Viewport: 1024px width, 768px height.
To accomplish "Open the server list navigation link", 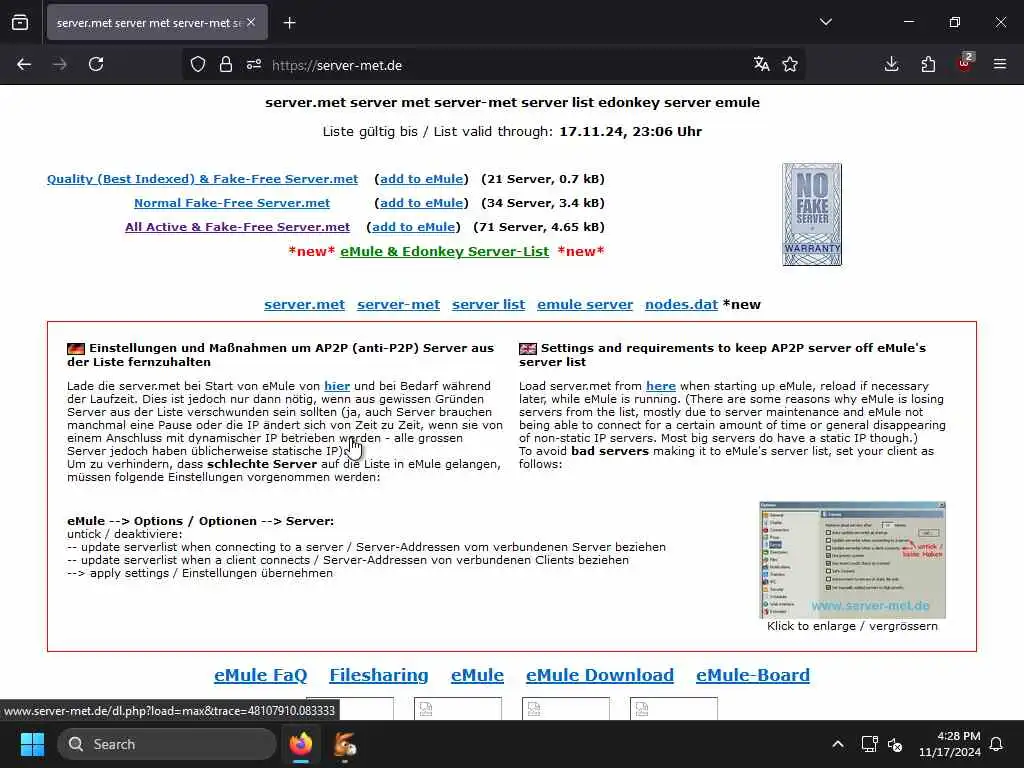I will [x=488, y=304].
